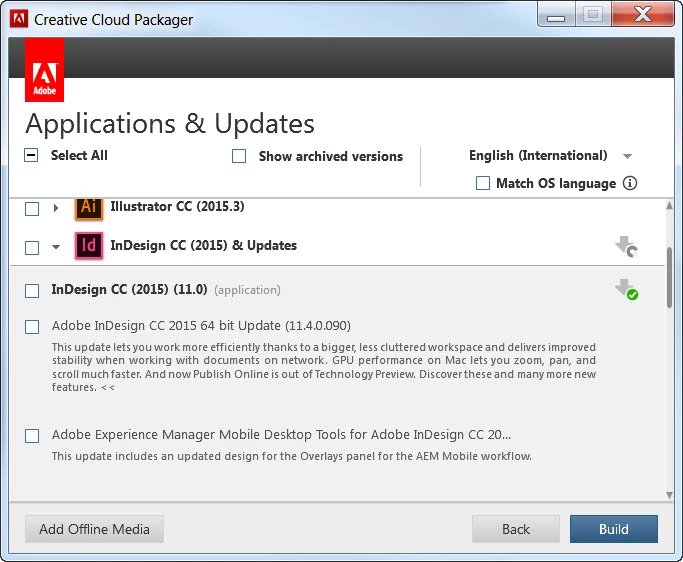Click the Creative Cloud Packager title bar icon
Screen dimensions: 683x562
tap(19, 19)
